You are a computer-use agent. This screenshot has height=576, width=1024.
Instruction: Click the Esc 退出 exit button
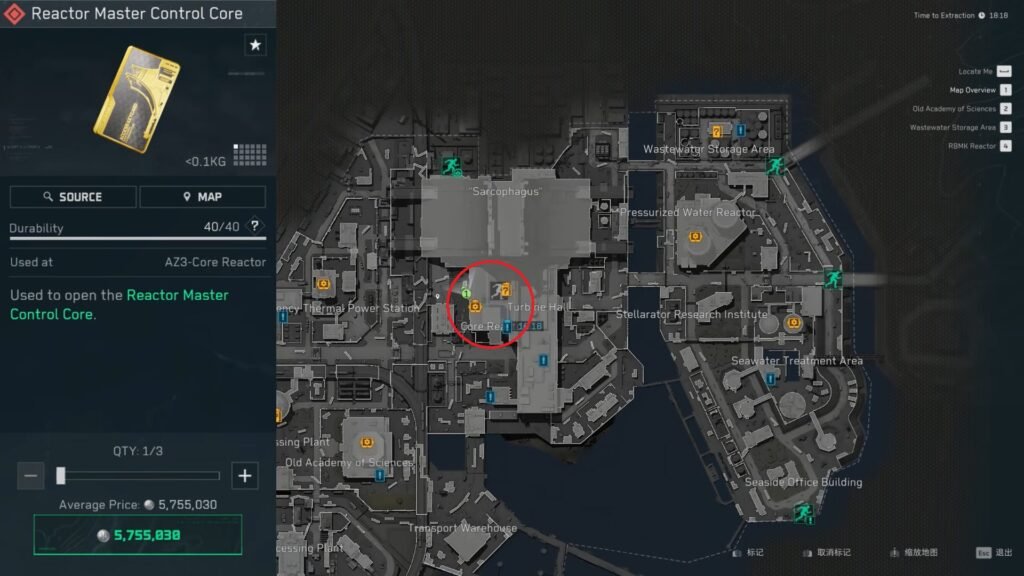(994, 552)
